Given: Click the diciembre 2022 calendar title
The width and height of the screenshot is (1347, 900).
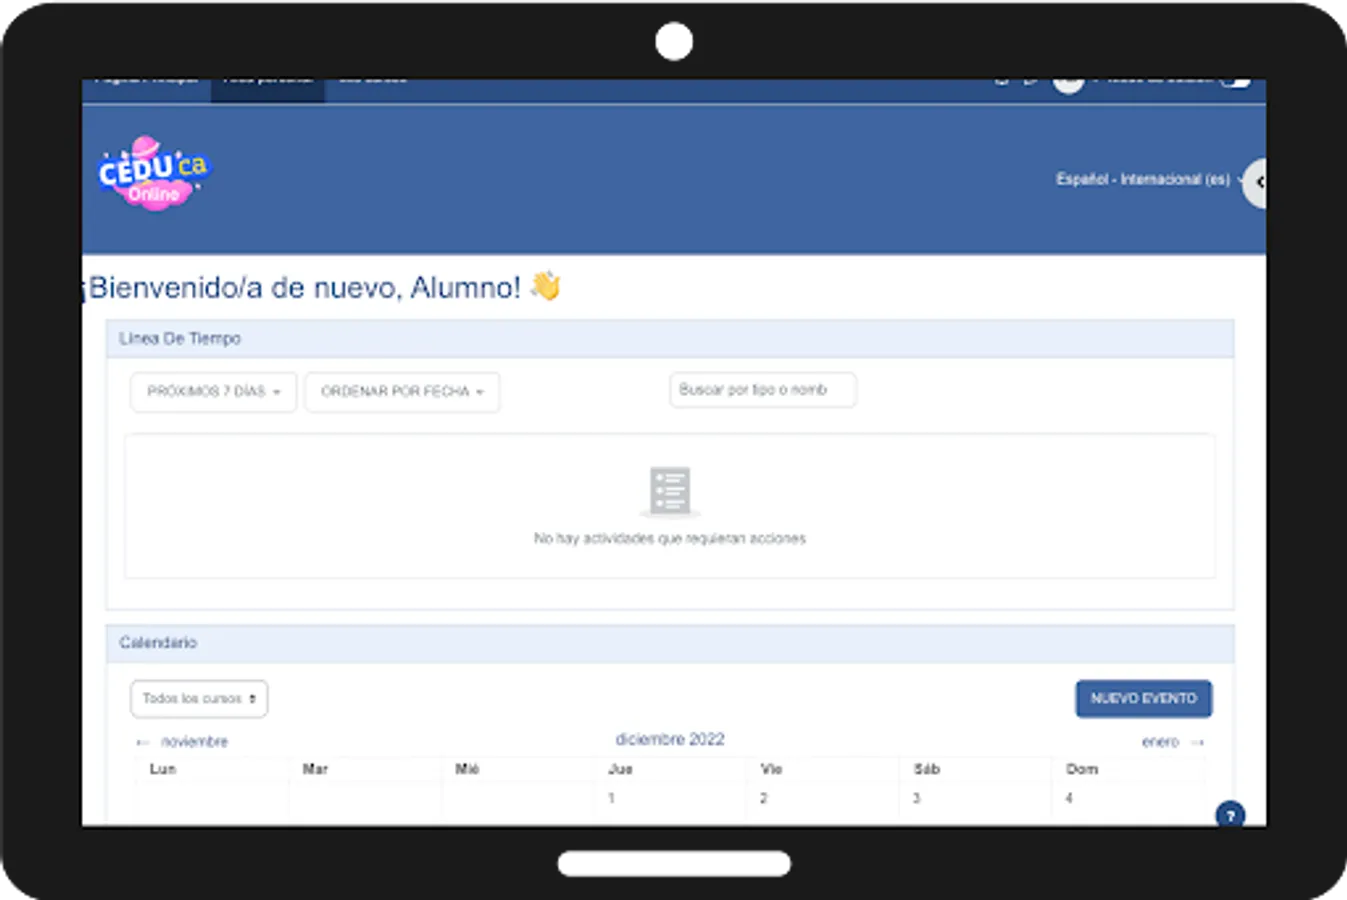Looking at the screenshot, I should (670, 739).
